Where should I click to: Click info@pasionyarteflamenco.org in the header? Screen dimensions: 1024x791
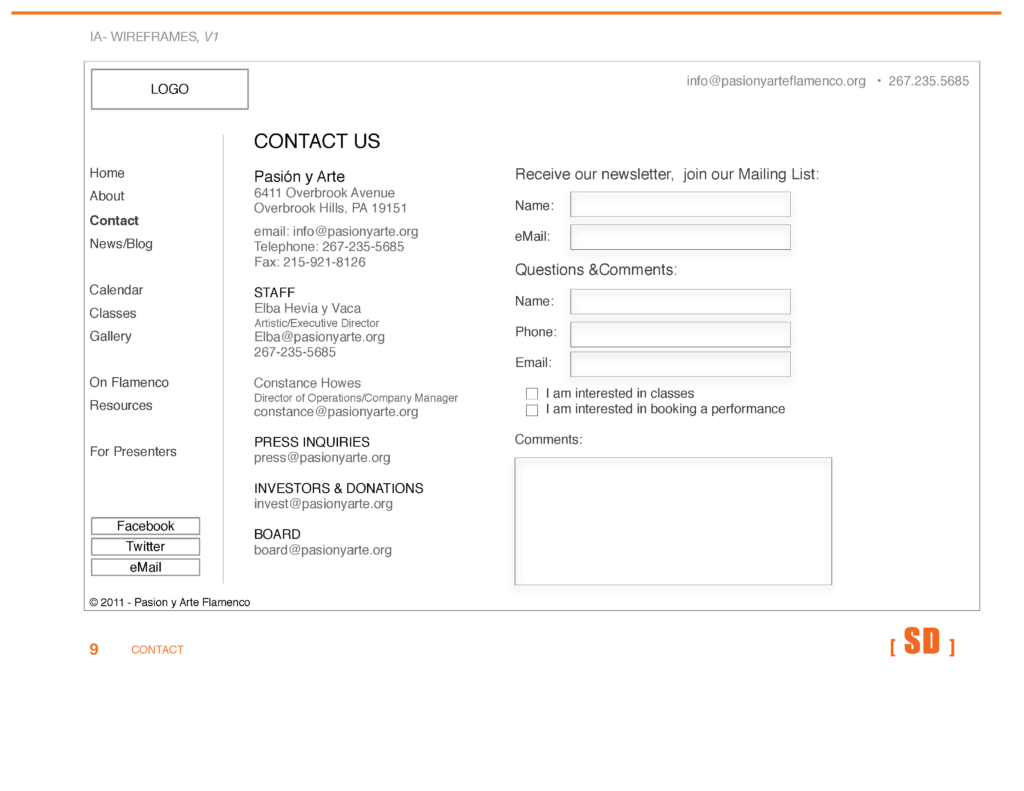click(x=776, y=81)
